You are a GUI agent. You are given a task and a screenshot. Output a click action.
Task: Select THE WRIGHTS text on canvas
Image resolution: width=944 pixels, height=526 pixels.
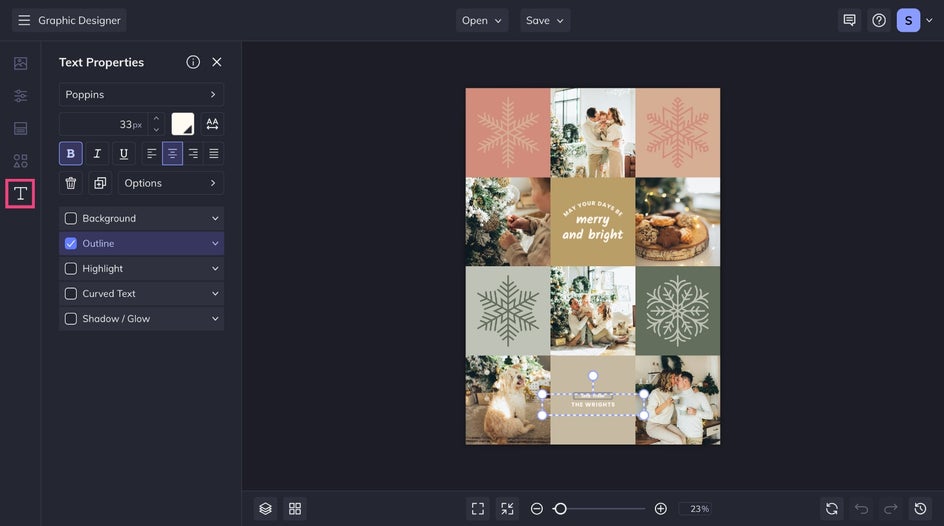(x=593, y=404)
